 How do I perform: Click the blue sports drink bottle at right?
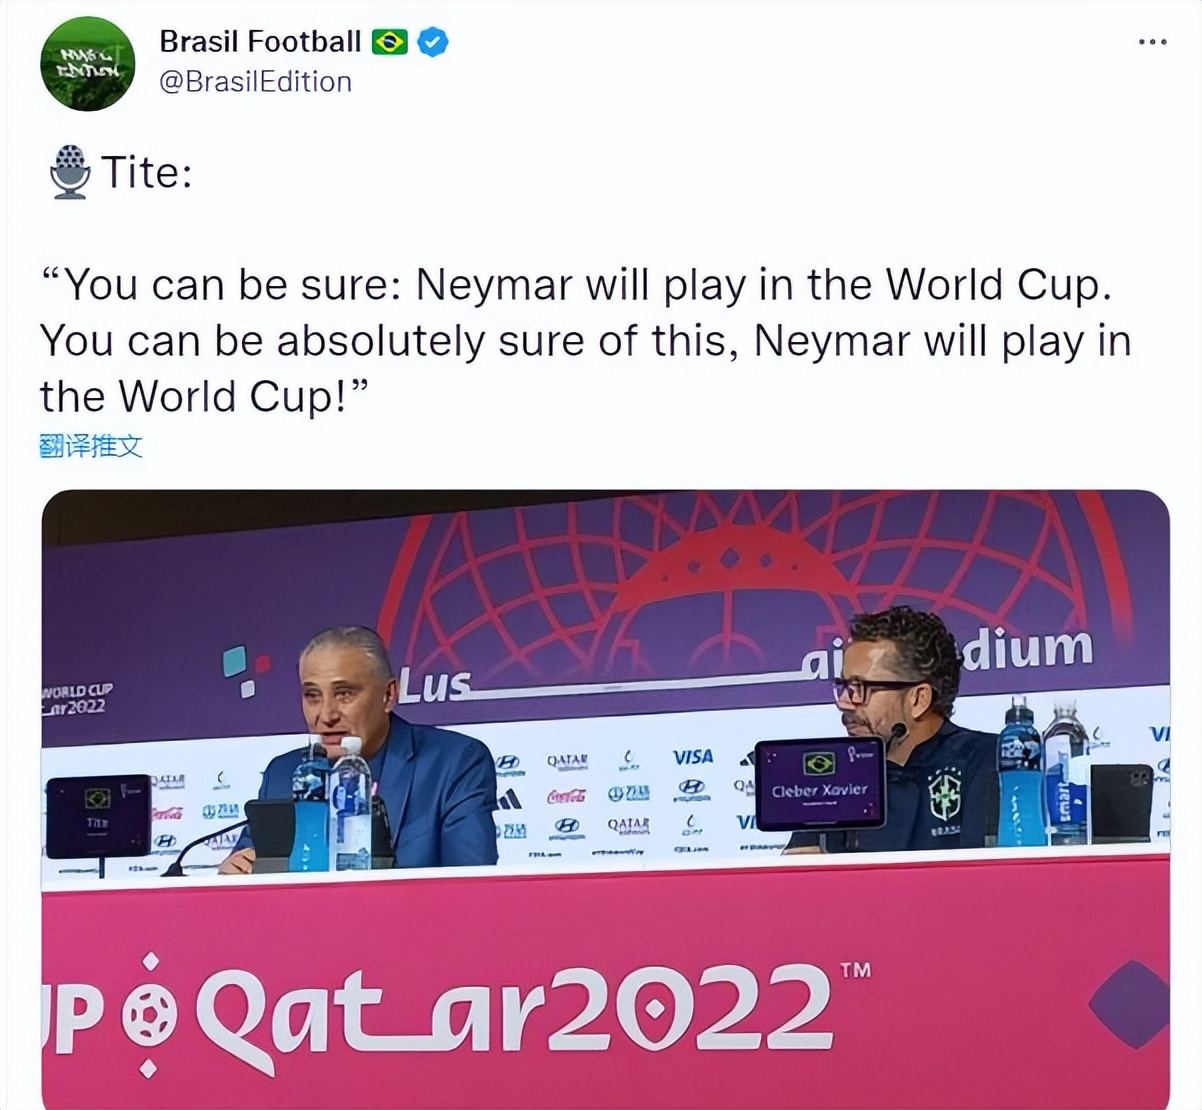[1019, 773]
